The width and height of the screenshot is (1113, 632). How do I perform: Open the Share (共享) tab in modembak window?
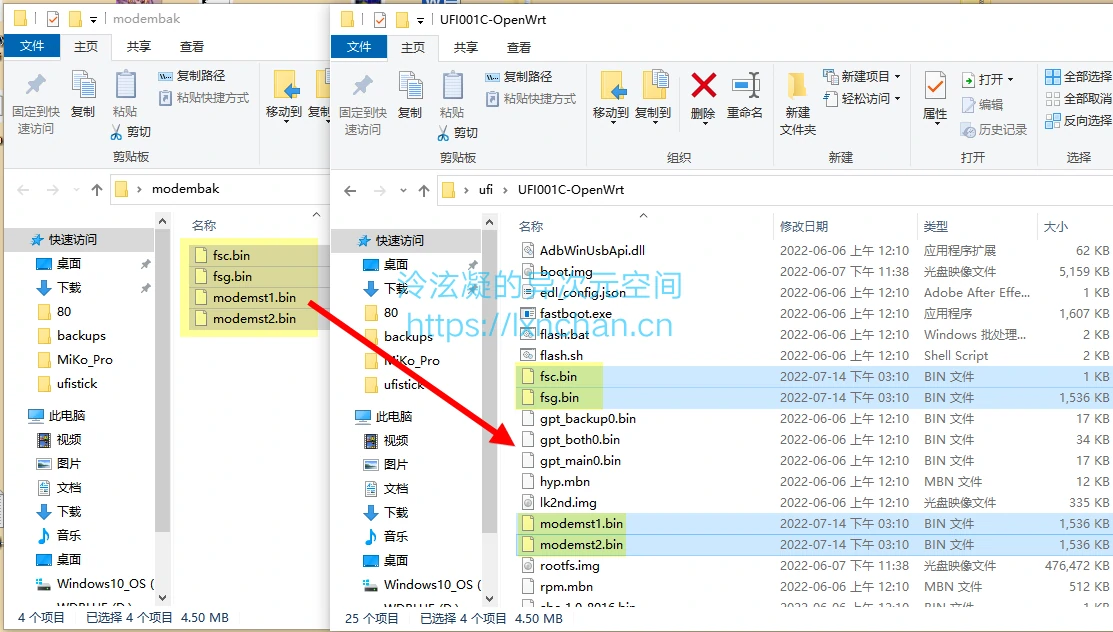139,46
